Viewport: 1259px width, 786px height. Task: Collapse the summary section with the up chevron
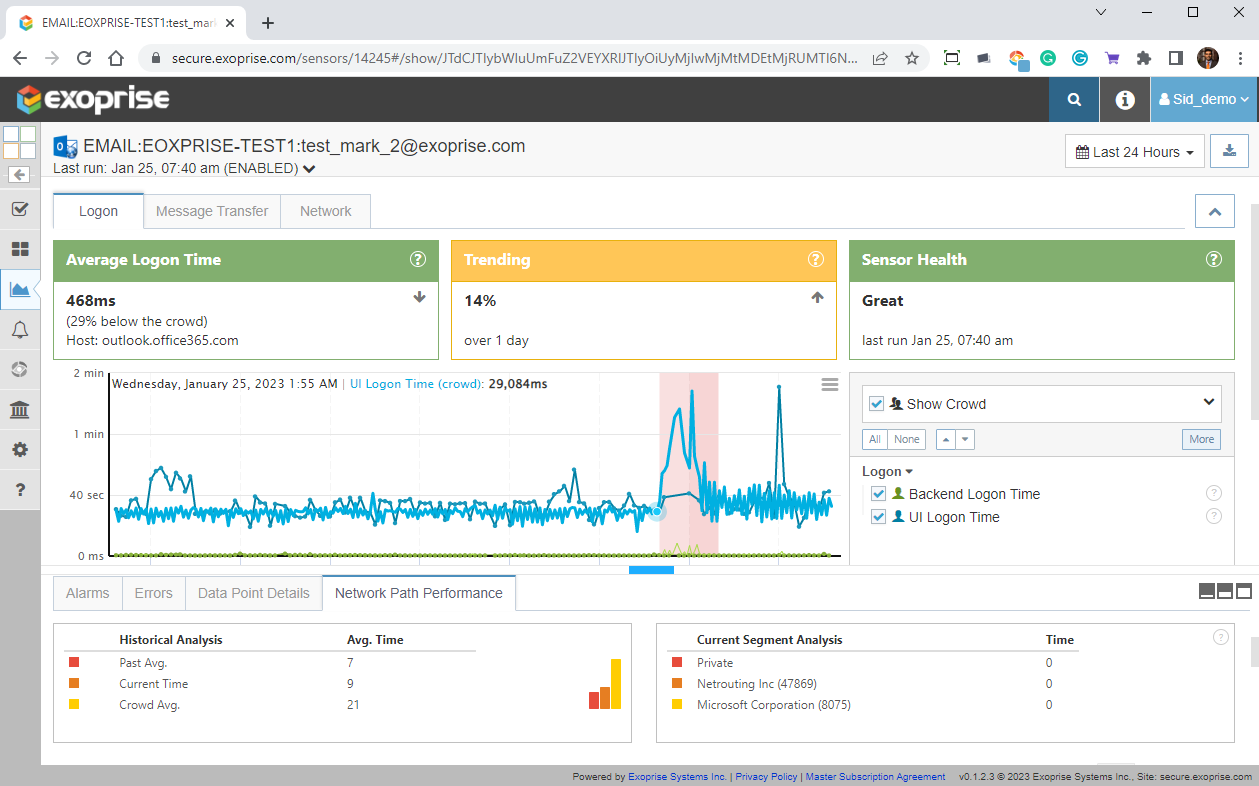[1215, 212]
